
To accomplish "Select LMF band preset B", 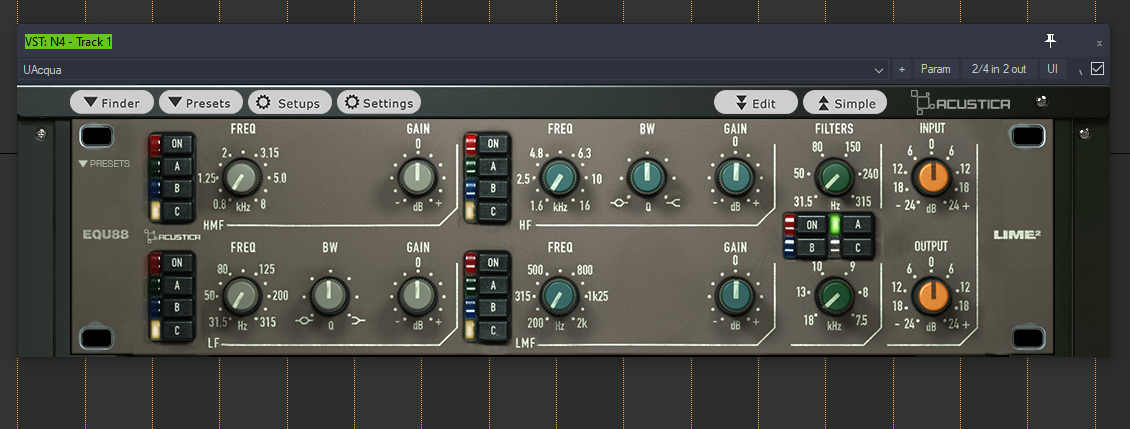I will click(494, 308).
